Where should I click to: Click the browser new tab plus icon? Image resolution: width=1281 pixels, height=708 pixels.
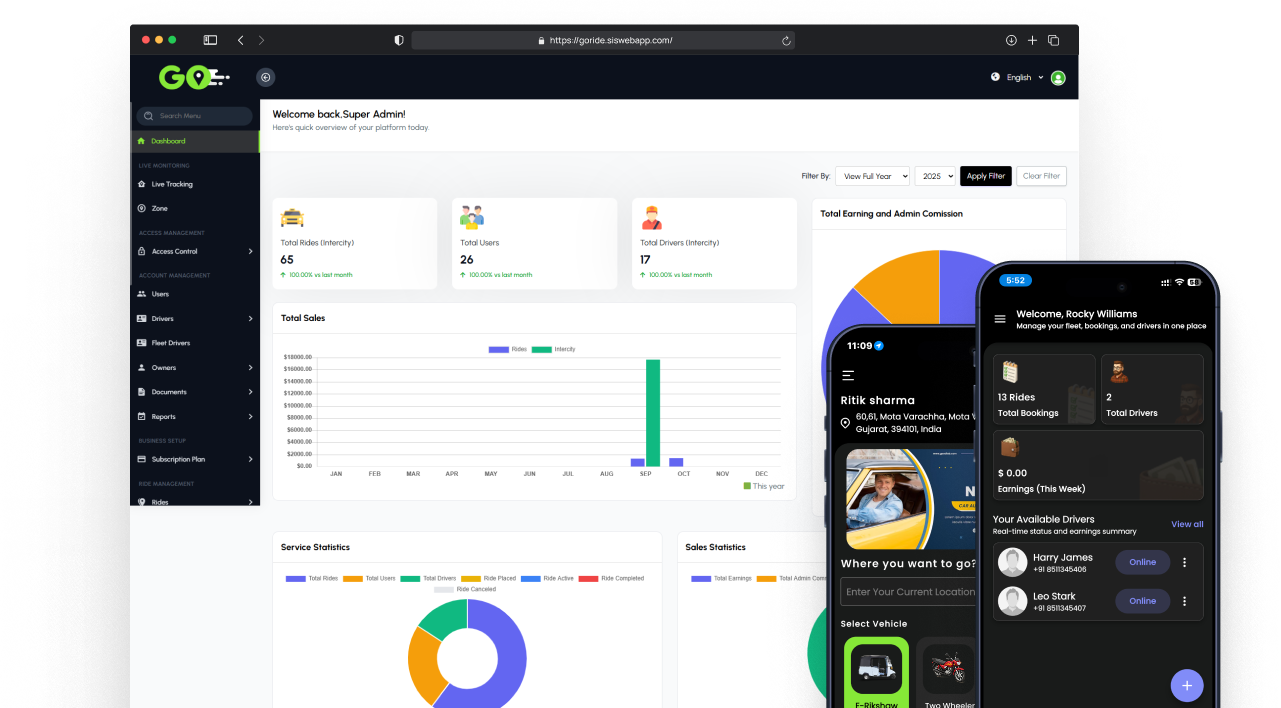pyautogui.click(x=1032, y=41)
